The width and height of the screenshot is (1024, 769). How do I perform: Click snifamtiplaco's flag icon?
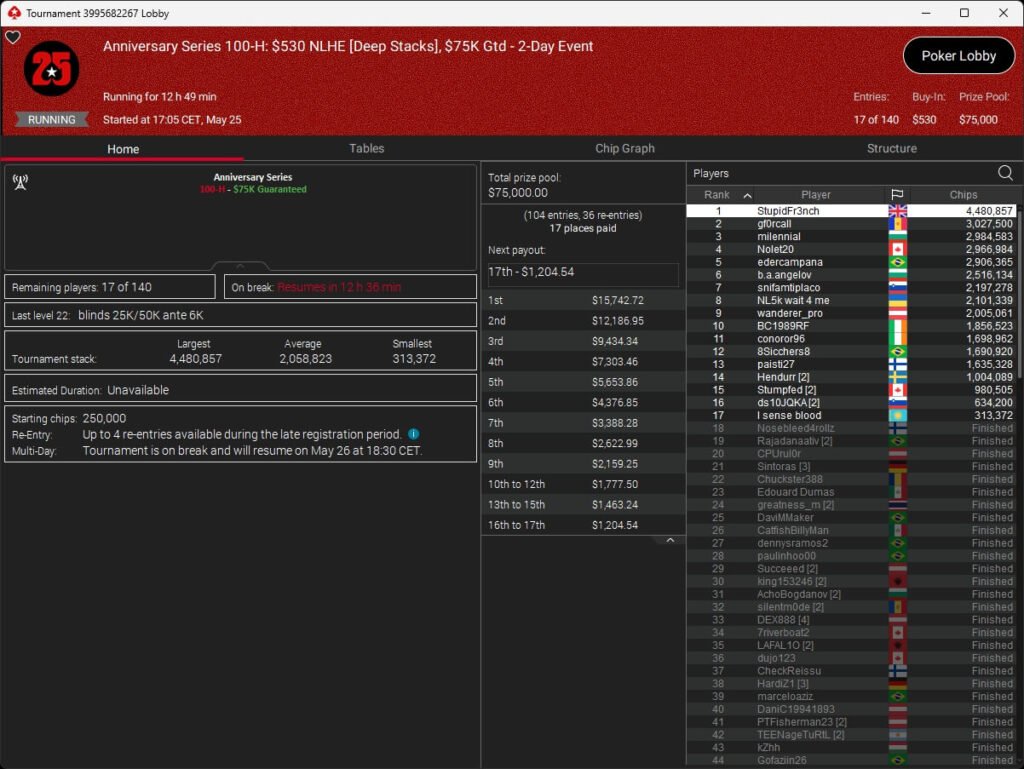point(897,288)
